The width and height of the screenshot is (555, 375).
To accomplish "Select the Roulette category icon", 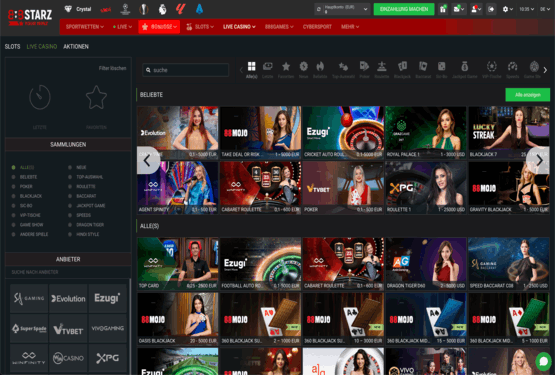I will 382,66.
